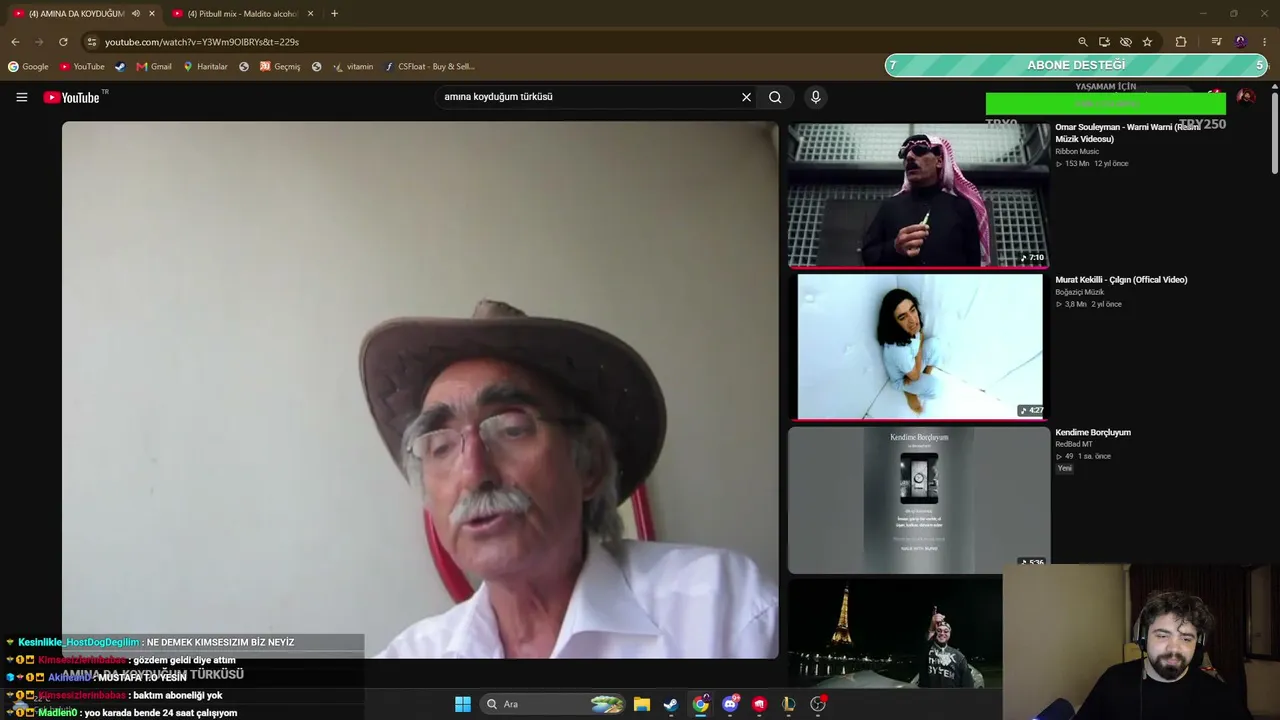Open File Explorer from the taskbar

642,704
